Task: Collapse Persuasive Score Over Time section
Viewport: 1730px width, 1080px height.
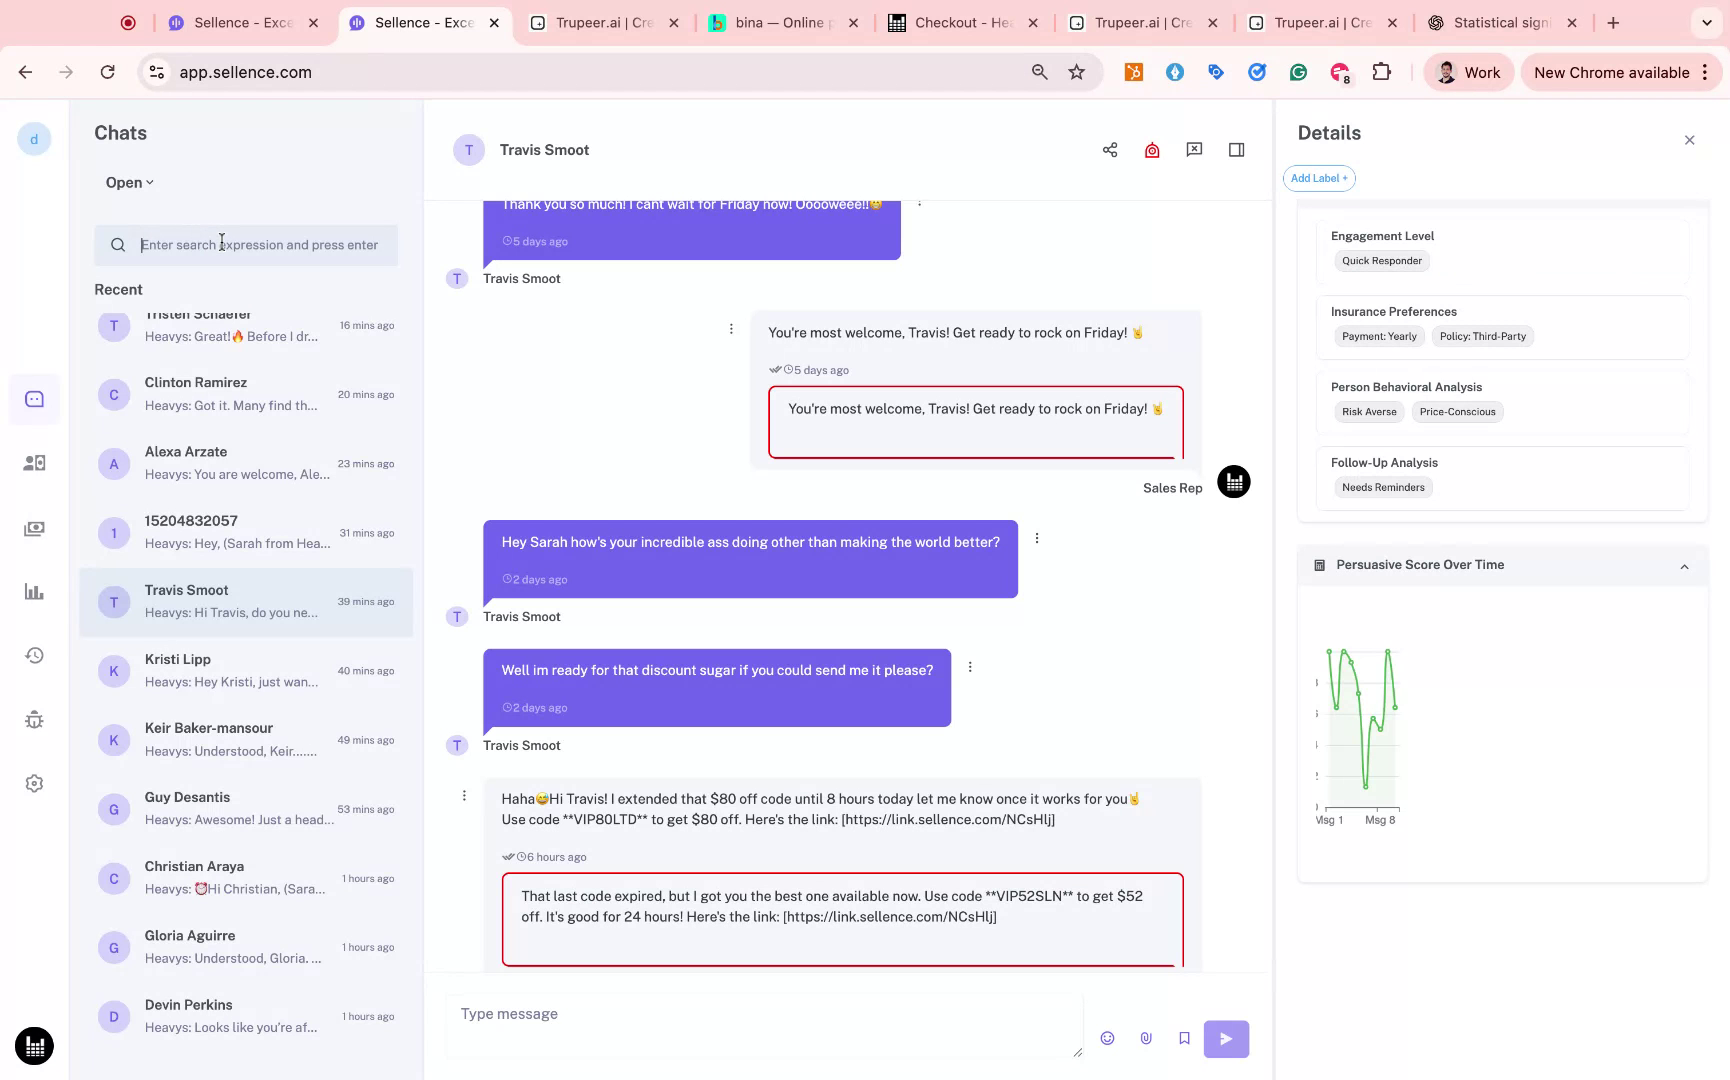Action: click(x=1684, y=565)
